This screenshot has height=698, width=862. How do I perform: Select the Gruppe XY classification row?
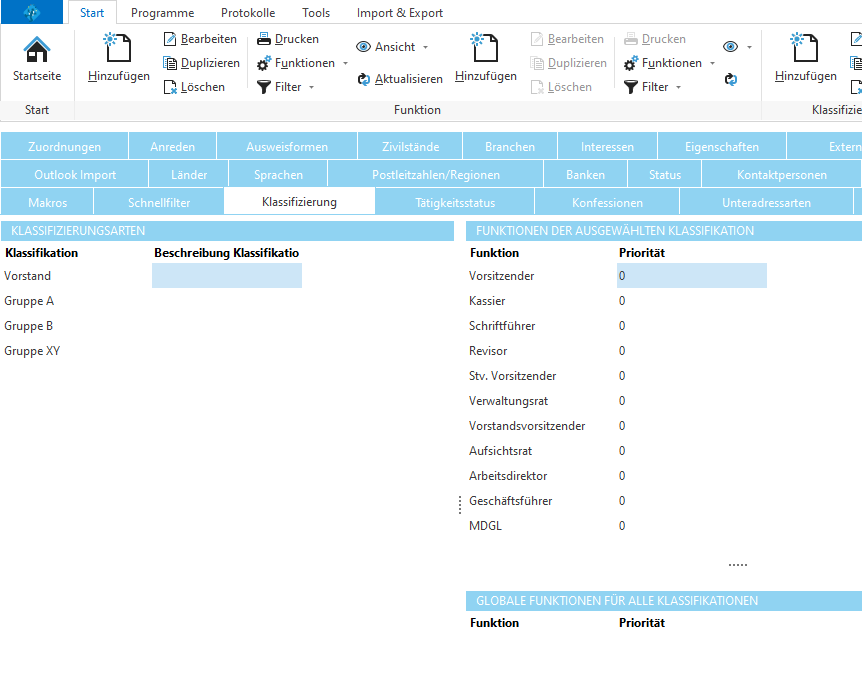pos(32,351)
